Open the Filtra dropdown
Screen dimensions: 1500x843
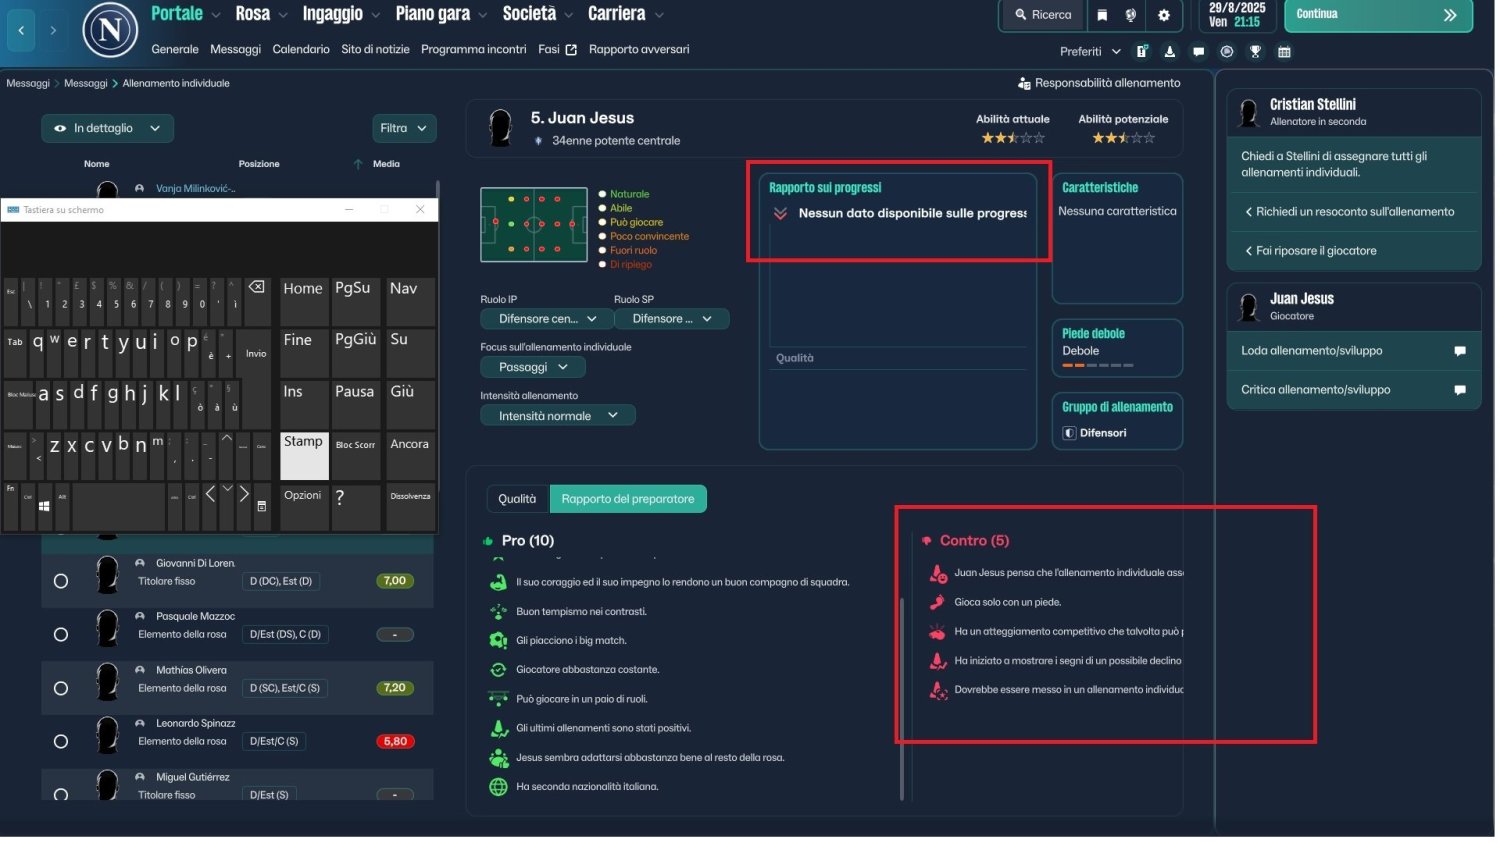point(405,129)
